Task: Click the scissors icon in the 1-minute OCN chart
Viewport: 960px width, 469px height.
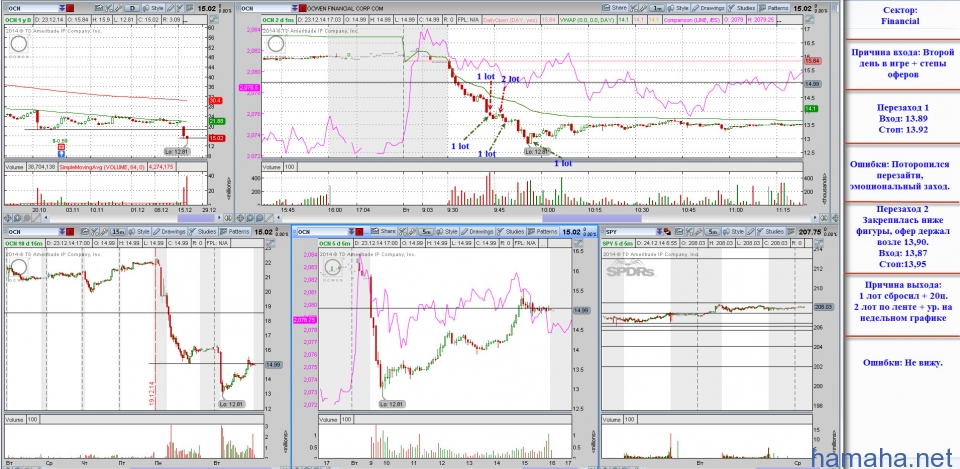Action: [x=634, y=8]
